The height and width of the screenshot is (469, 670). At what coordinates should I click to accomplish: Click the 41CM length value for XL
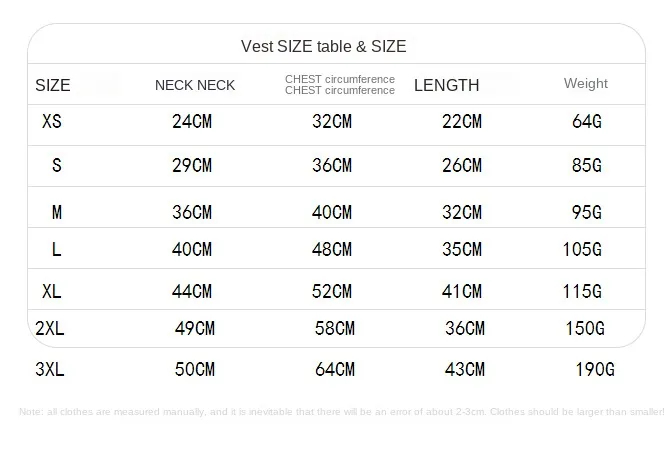click(x=461, y=292)
